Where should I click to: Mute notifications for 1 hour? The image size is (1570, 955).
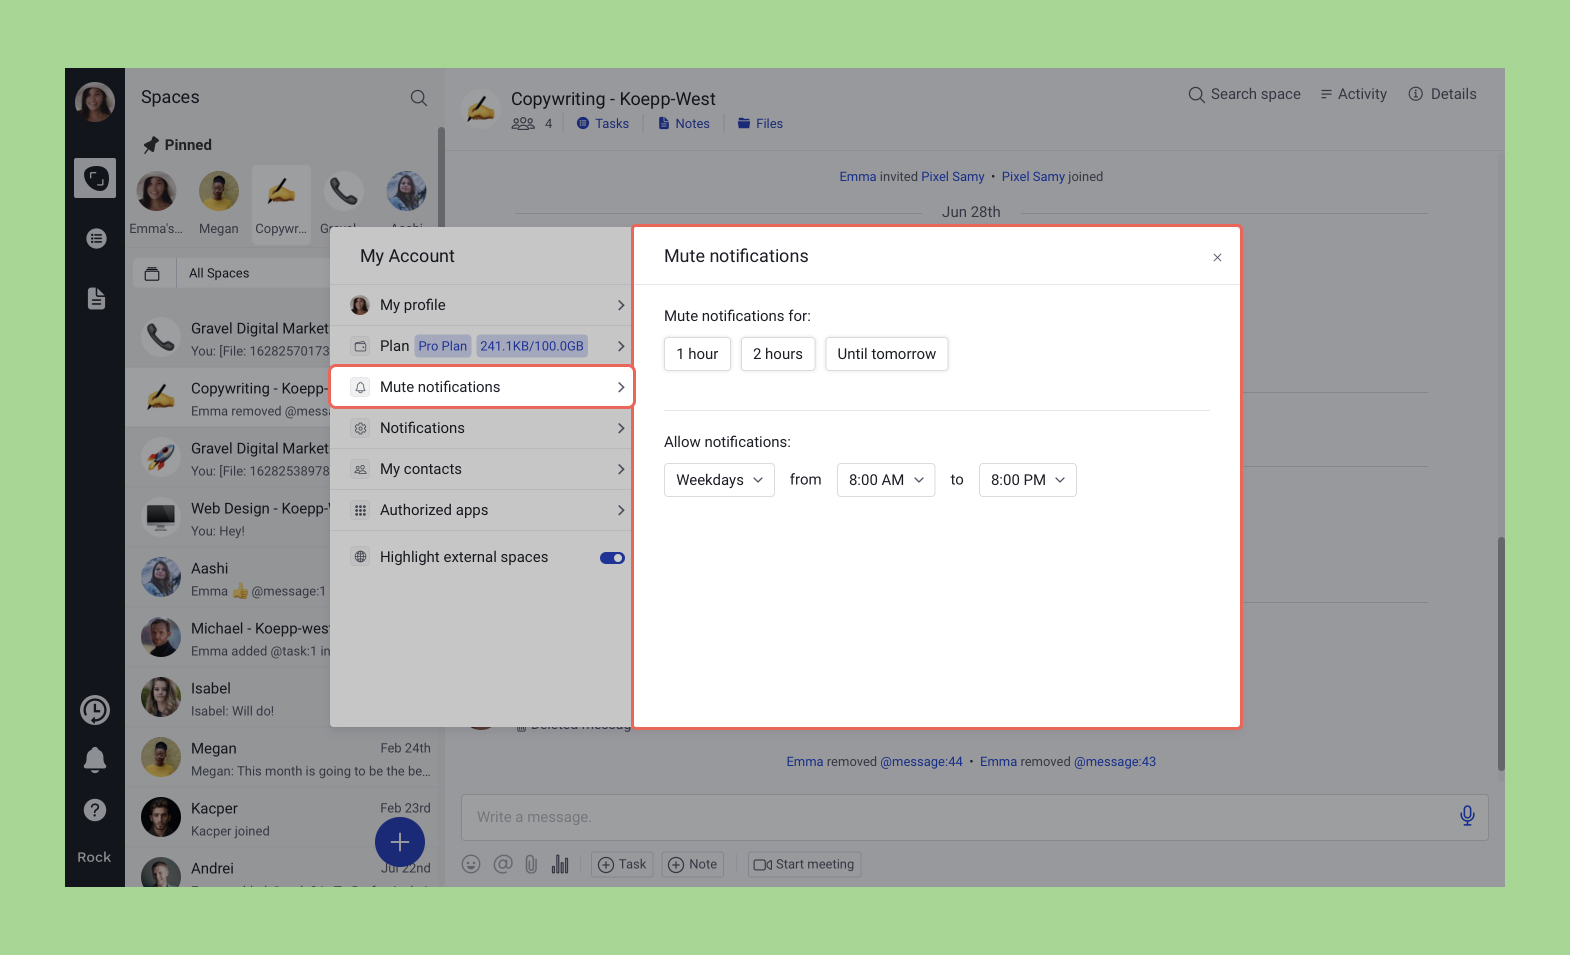697,354
